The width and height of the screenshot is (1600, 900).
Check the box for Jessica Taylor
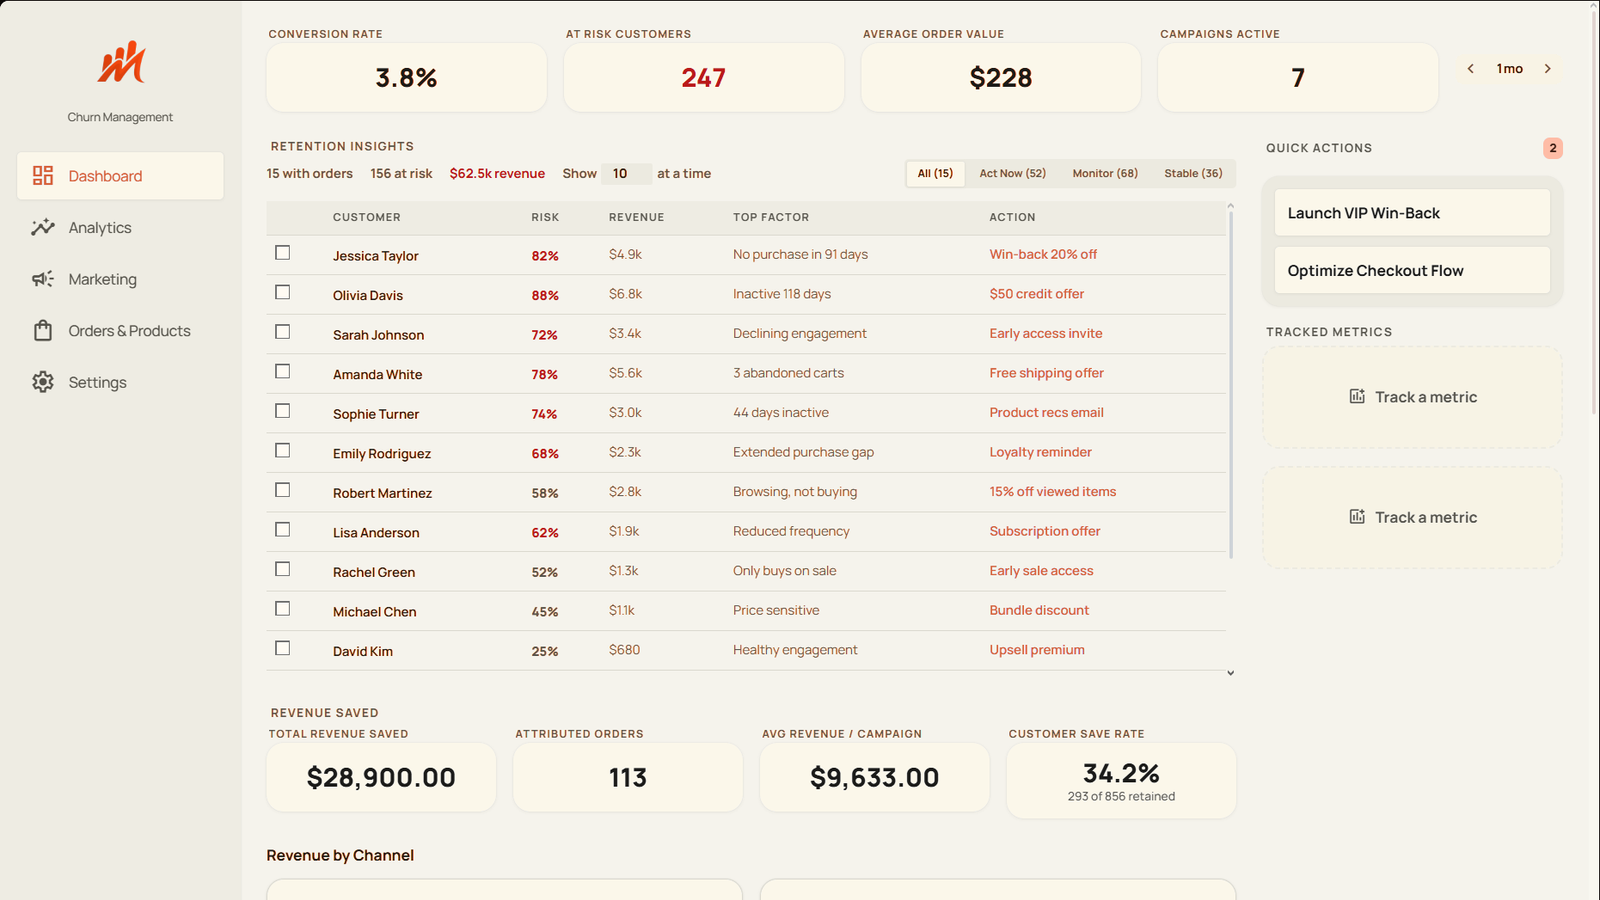tap(283, 253)
